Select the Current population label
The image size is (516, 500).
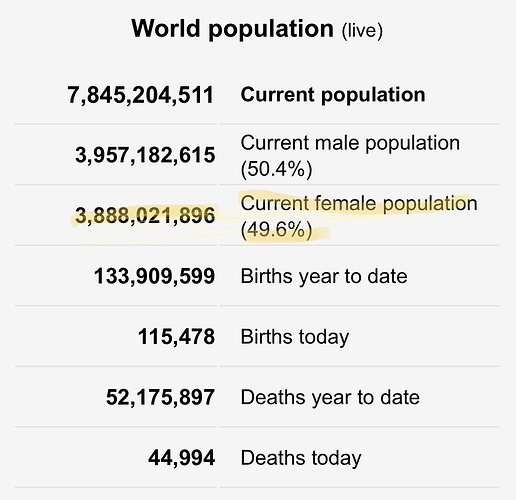[x=333, y=95]
